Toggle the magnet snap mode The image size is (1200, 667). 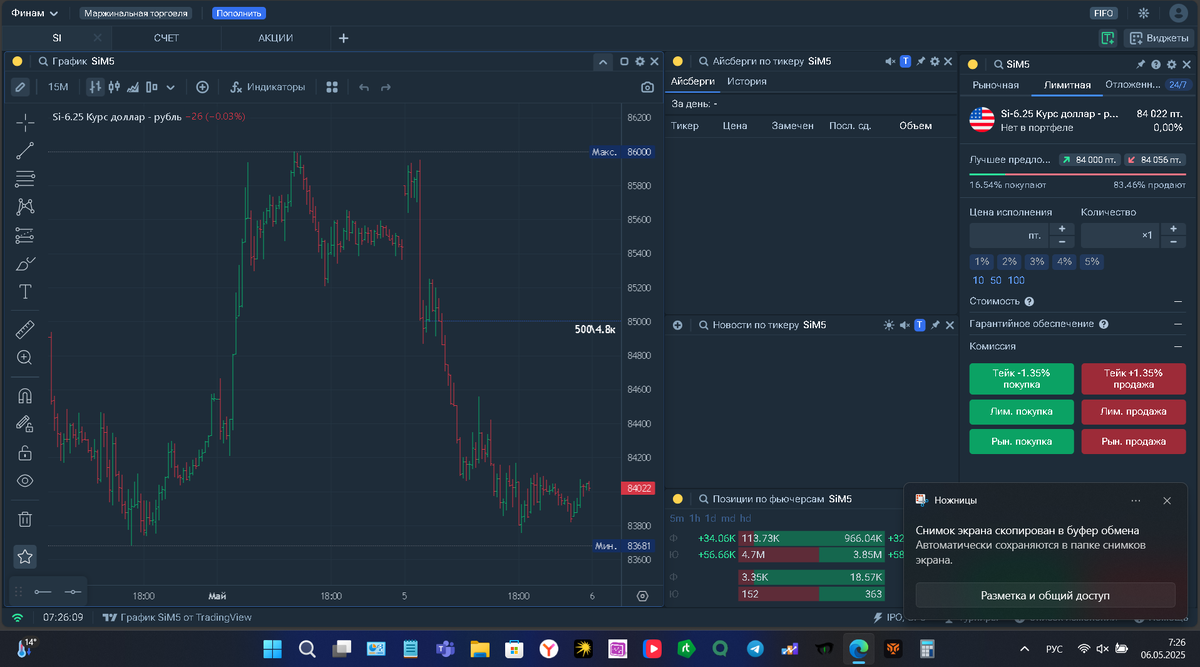click(x=25, y=396)
